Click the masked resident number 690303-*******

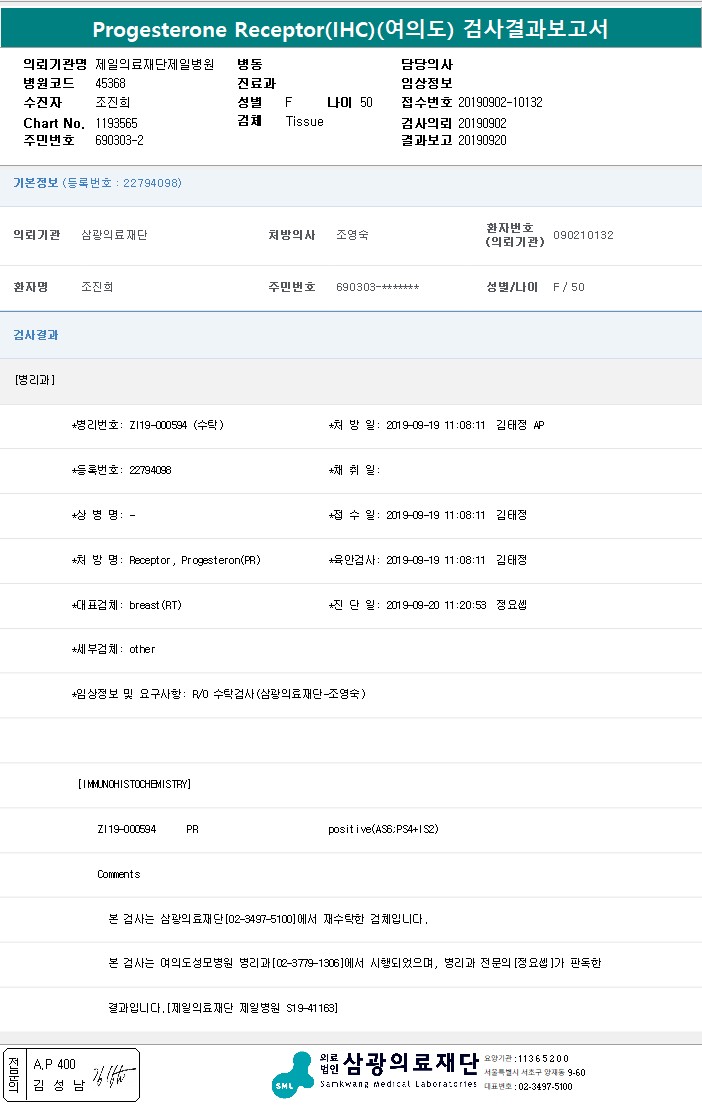pyautogui.click(x=377, y=287)
